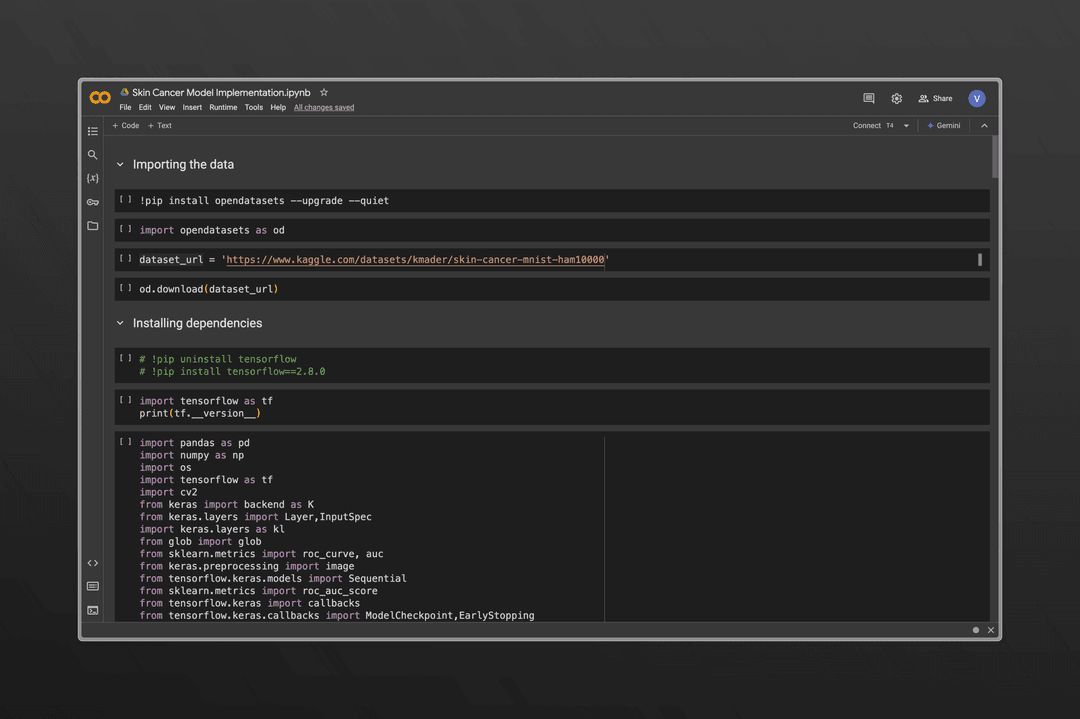The image size is (1080, 719).
Task: Open the Table of contents sidebar icon
Action: [x=93, y=131]
